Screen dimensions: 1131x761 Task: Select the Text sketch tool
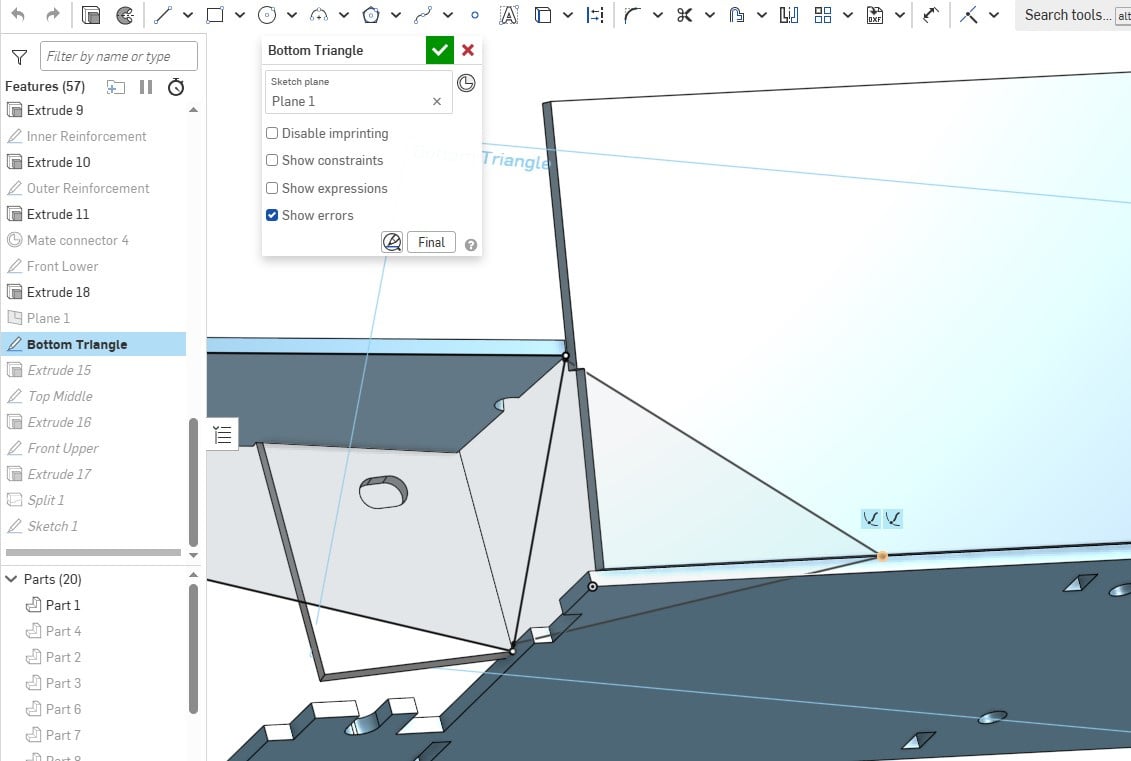click(x=509, y=14)
